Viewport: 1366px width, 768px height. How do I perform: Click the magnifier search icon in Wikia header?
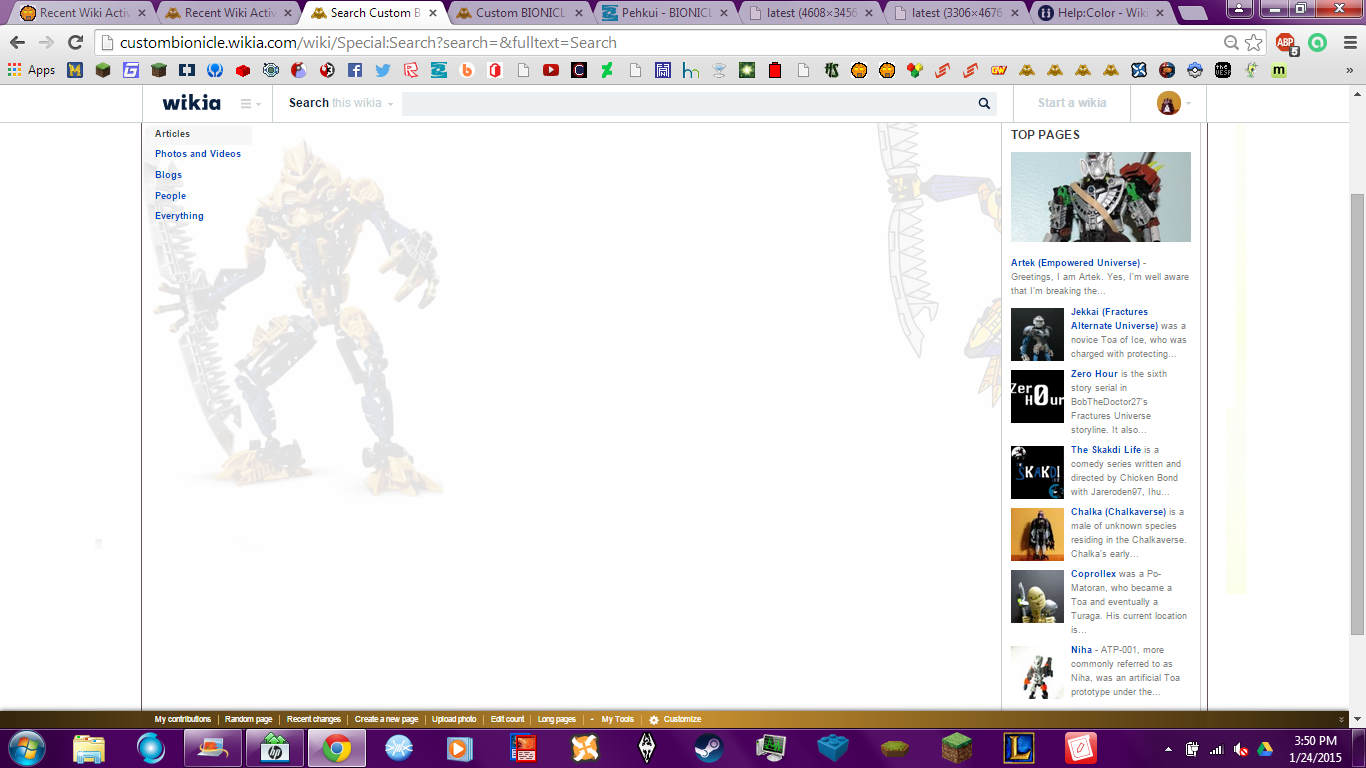pyautogui.click(x=985, y=103)
